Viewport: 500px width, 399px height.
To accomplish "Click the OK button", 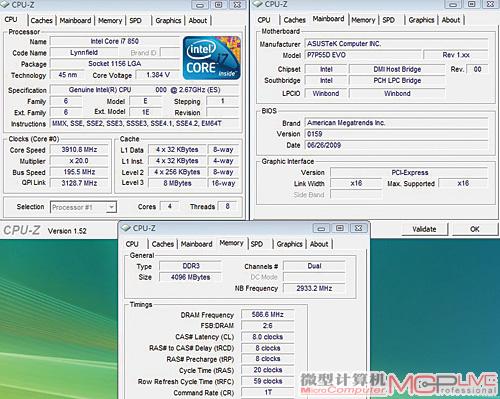I will click(x=475, y=229).
